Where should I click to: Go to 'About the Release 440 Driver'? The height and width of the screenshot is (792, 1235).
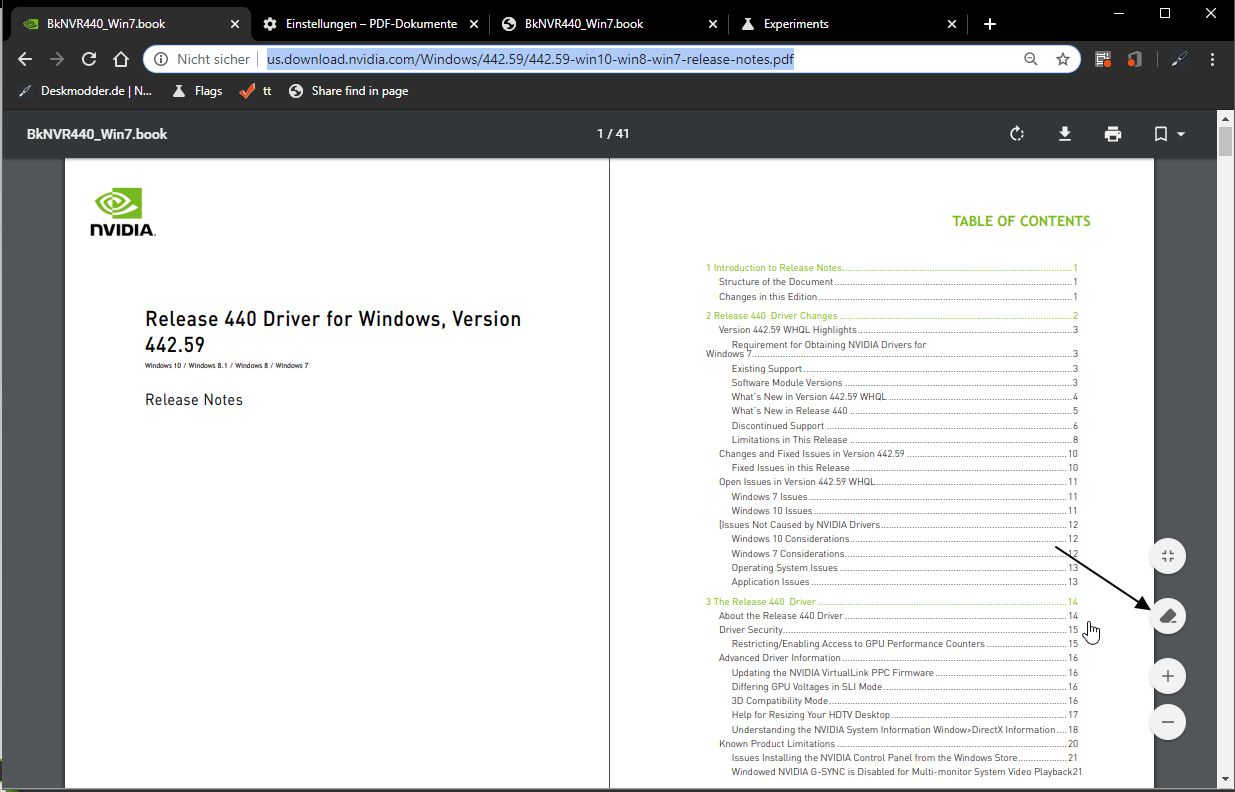click(897, 616)
